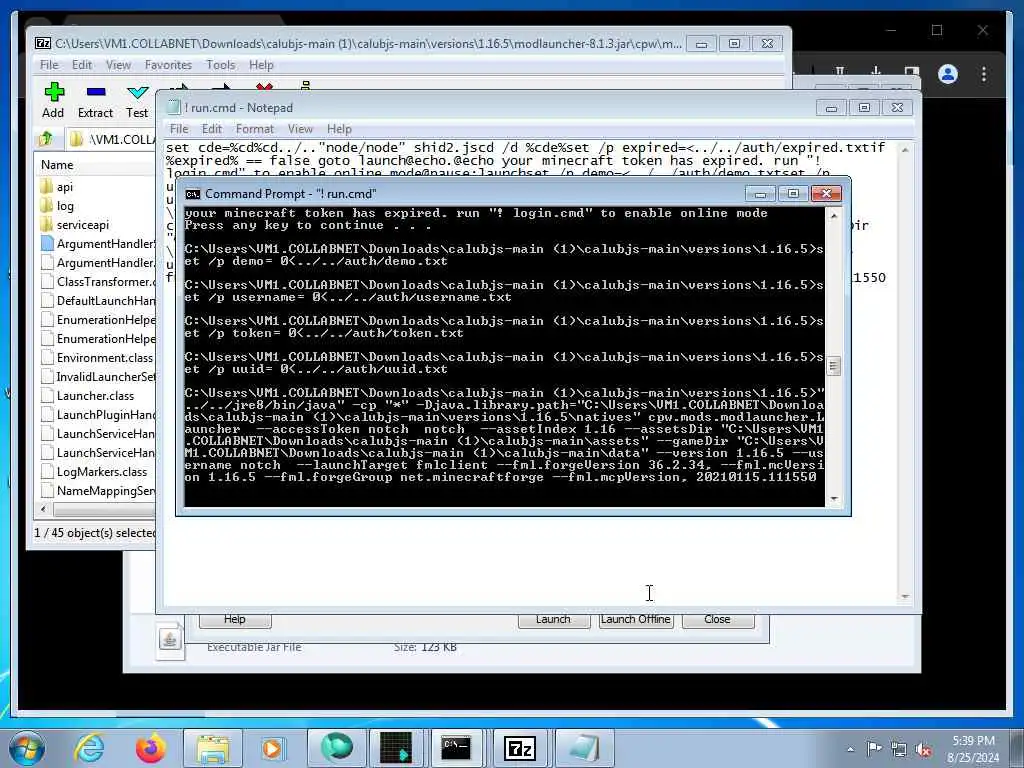Click the browser profile avatar icon

click(948, 74)
